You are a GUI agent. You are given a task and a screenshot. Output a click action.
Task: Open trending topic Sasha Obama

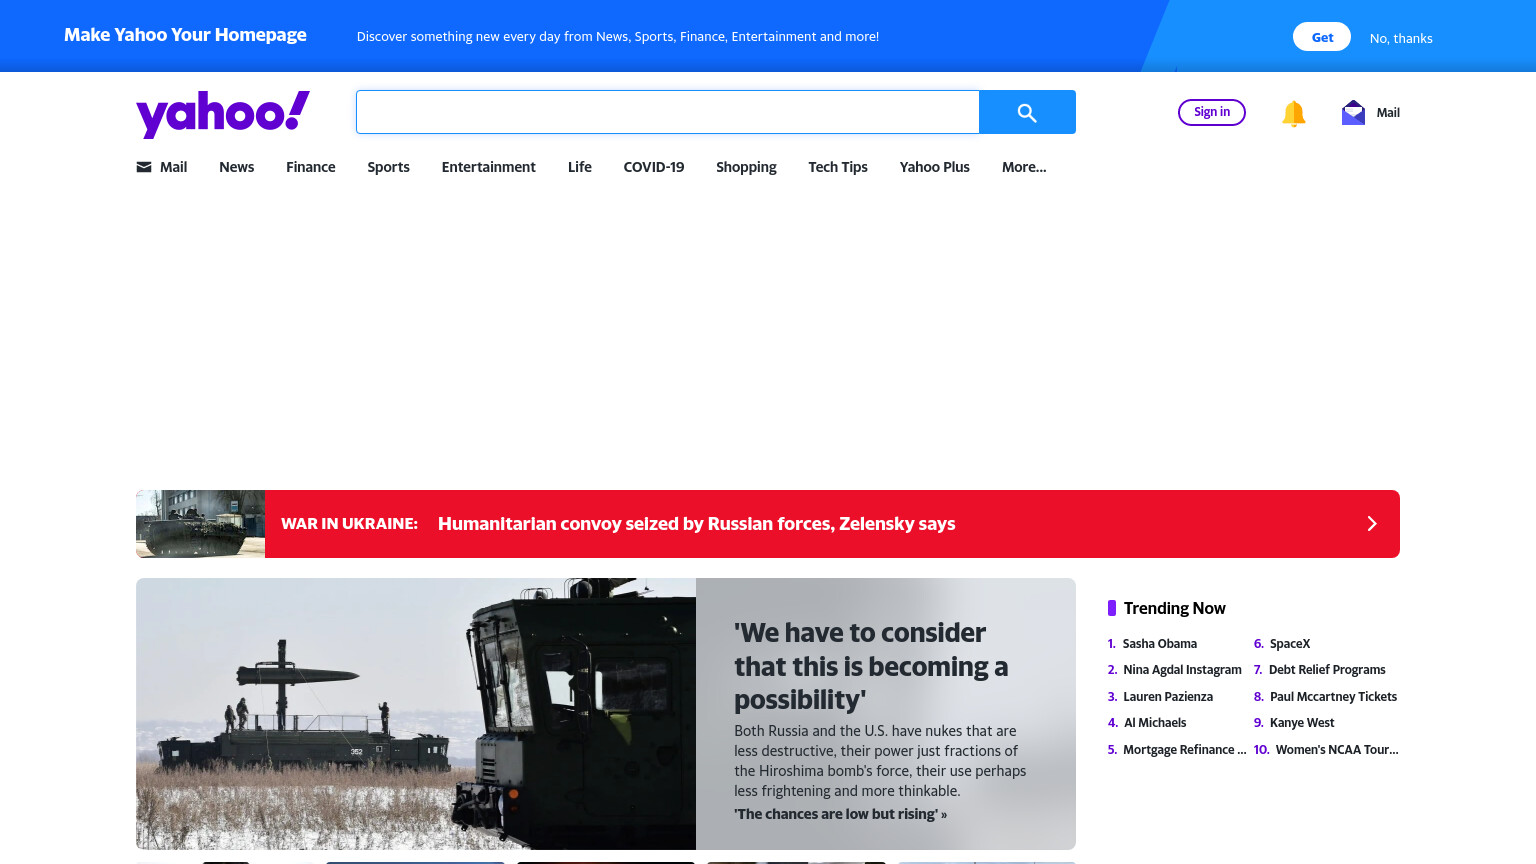pos(1159,644)
